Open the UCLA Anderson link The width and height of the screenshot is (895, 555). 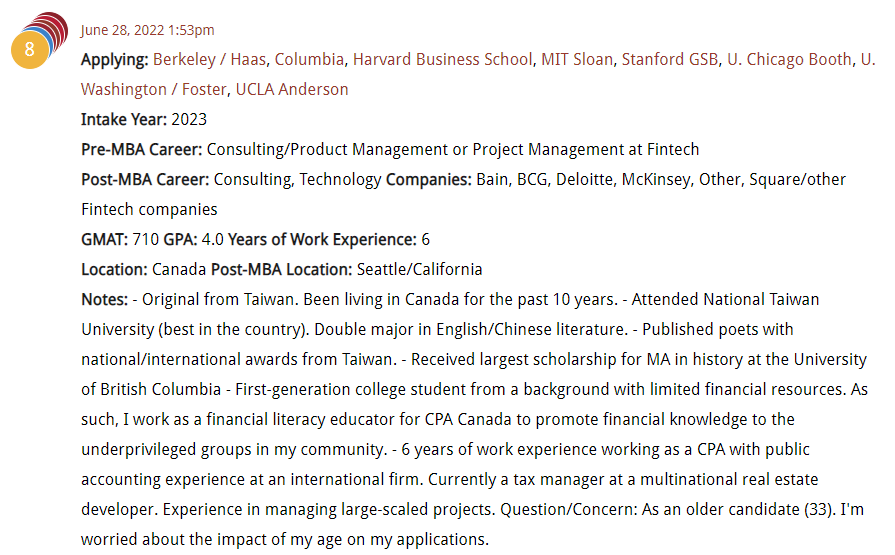click(x=292, y=90)
